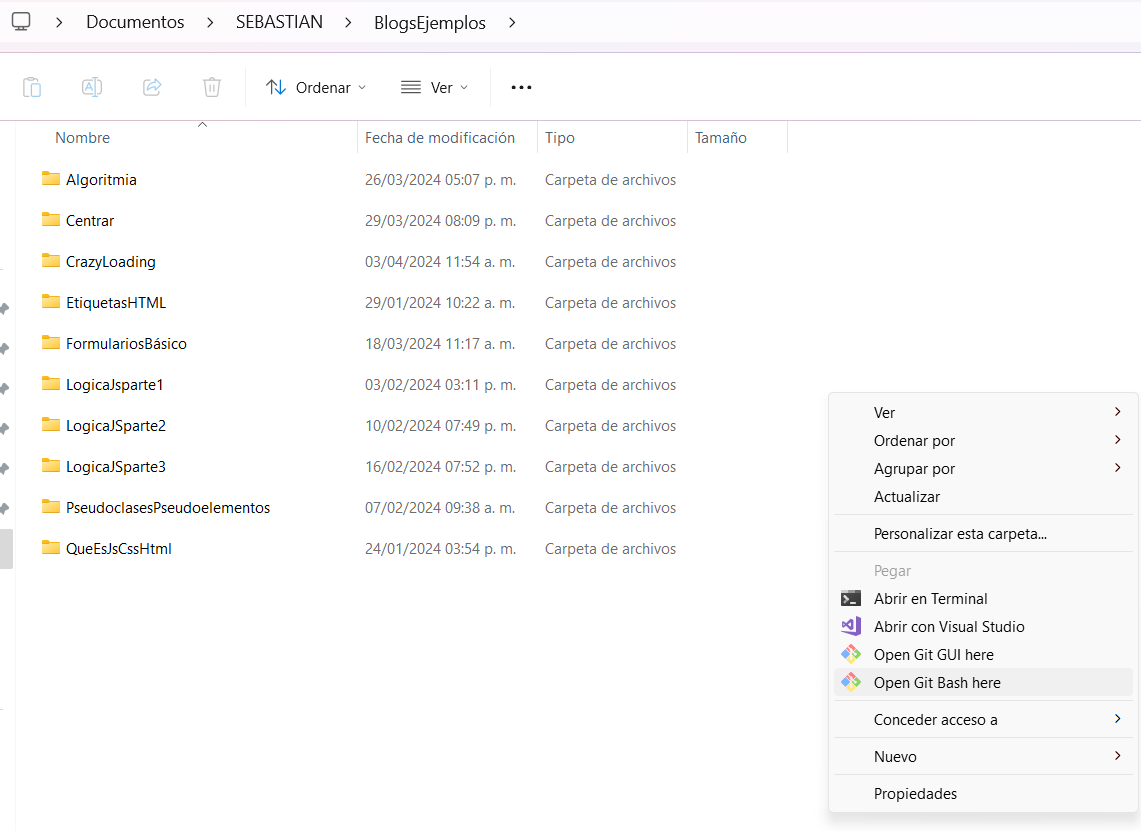The image size is (1141, 831).
Task: Open the Ver dropdown in toolbar
Action: coord(434,87)
